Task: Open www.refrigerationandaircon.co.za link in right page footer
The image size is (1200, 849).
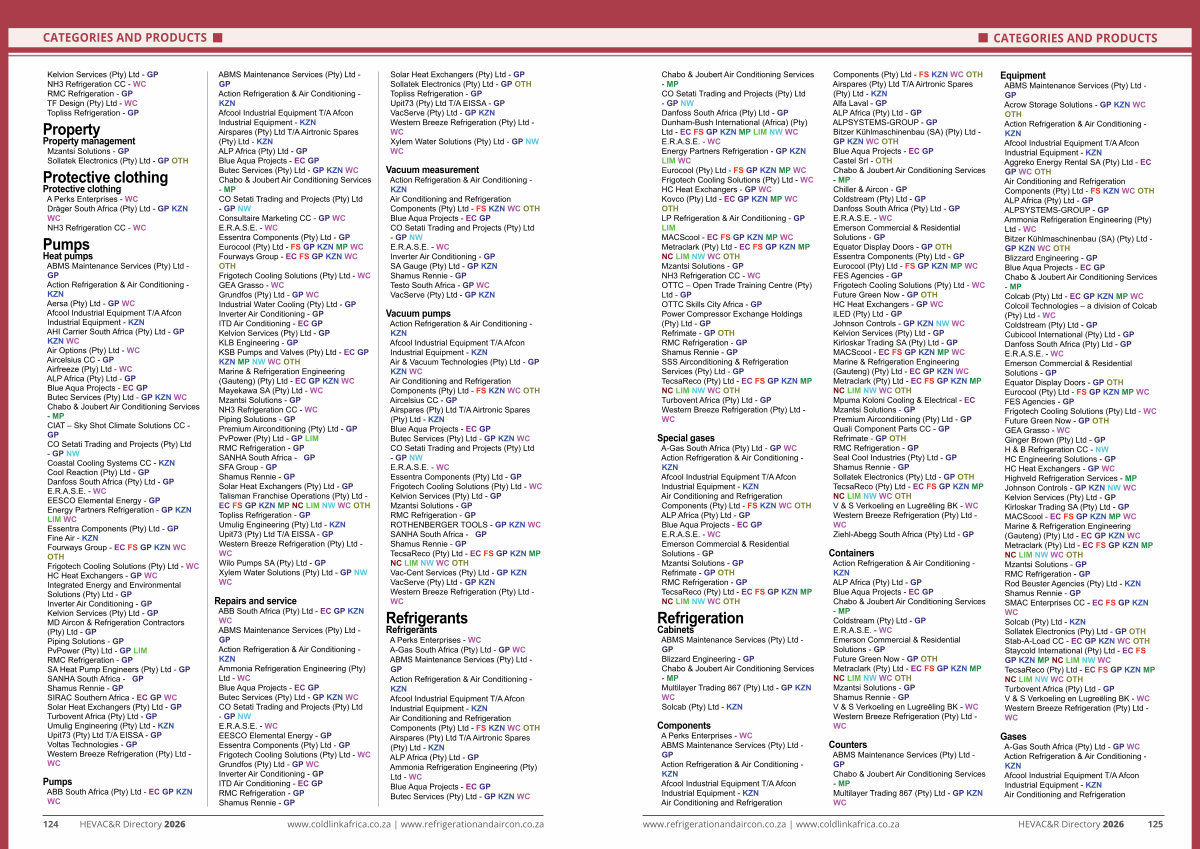Action: tap(714, 825)
